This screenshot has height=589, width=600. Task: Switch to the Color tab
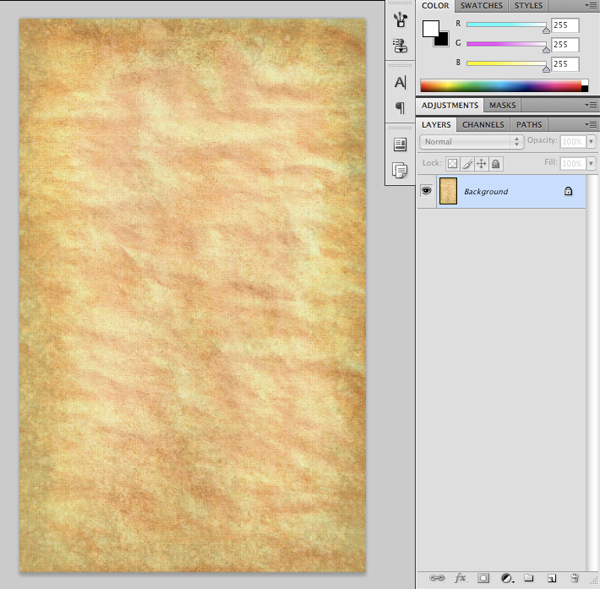(435, 6)
